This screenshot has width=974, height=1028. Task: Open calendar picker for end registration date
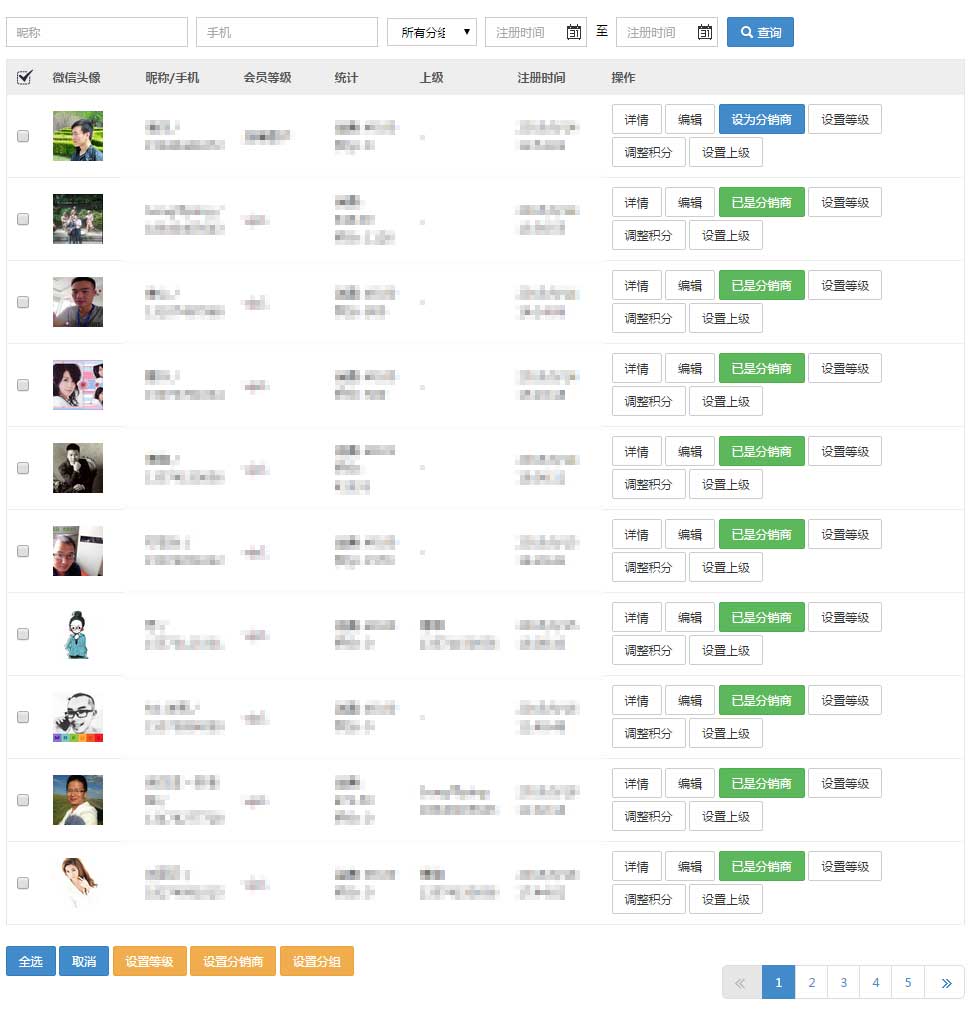point(705,33)
